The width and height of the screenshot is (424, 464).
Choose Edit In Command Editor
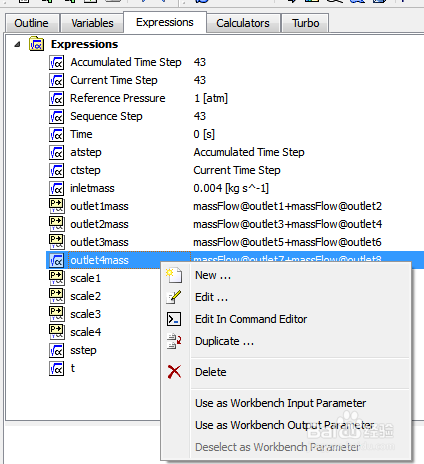coord(286,319)
